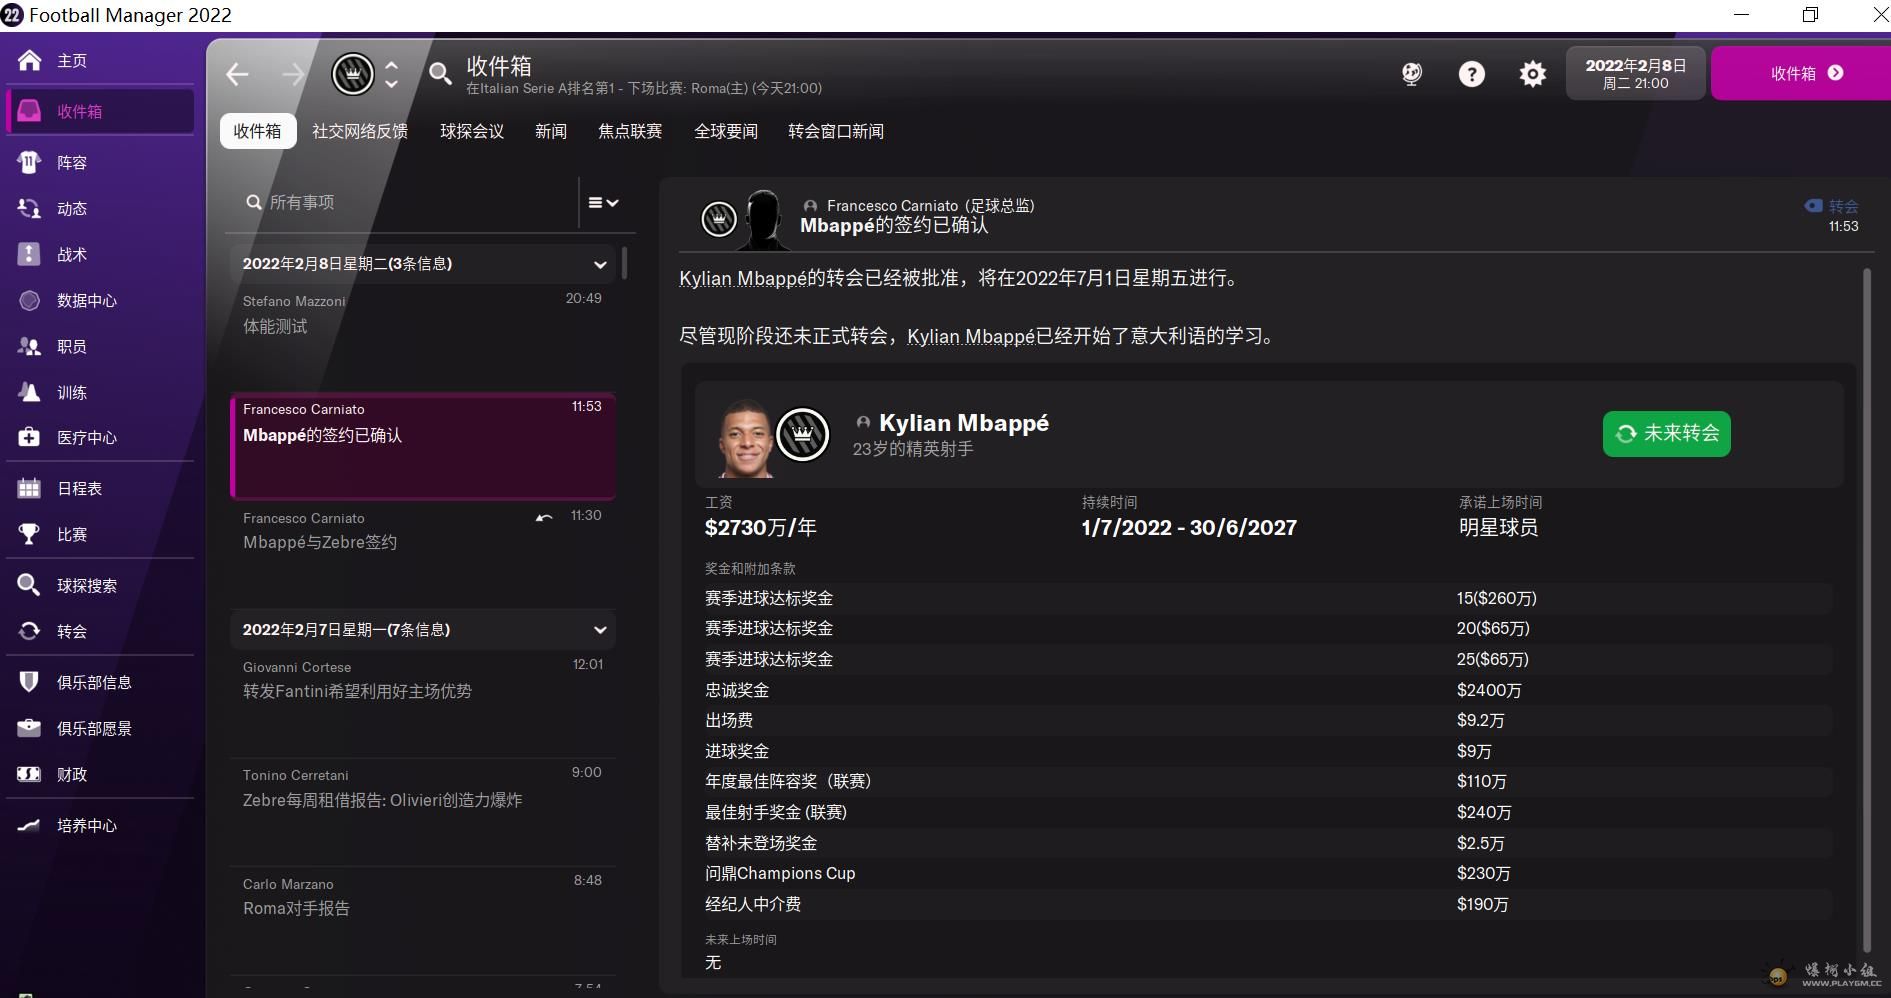Click the Zebre badge beside Mbappé's photo
Image resolution: width=1891 pixels, height=998 pixels.
(x=803, y=434)
